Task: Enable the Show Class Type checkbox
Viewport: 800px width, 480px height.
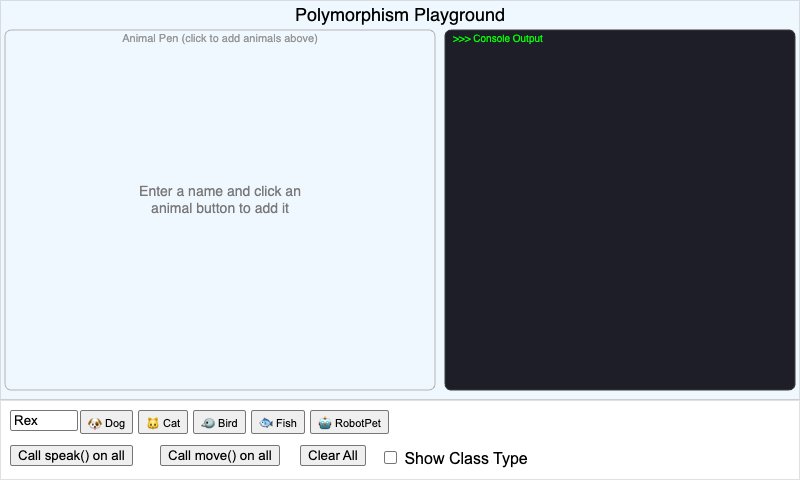Action: 391,458
